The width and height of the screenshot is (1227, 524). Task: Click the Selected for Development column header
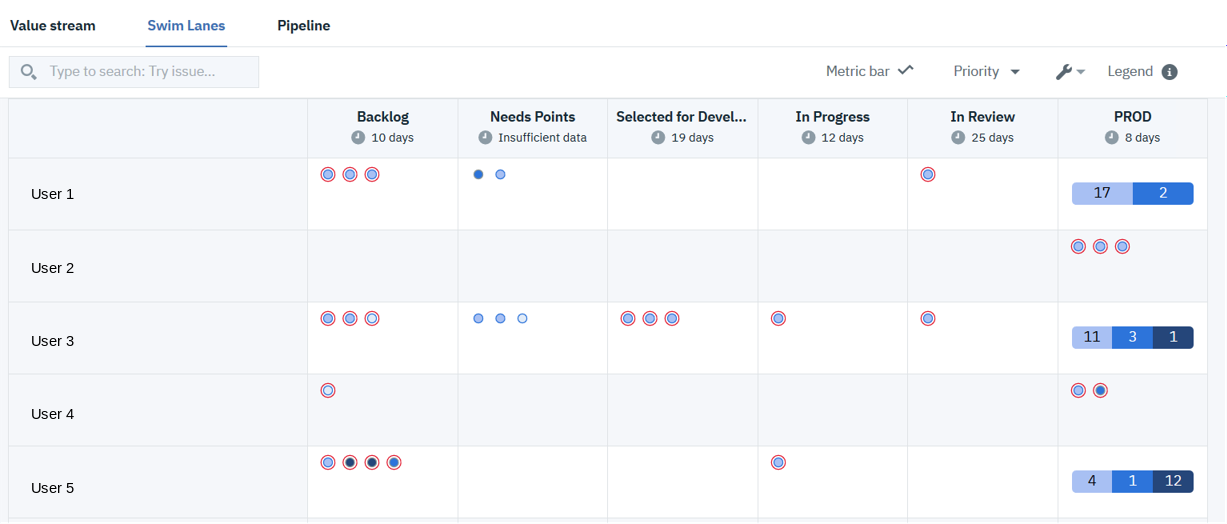click(x=681, y=117)
